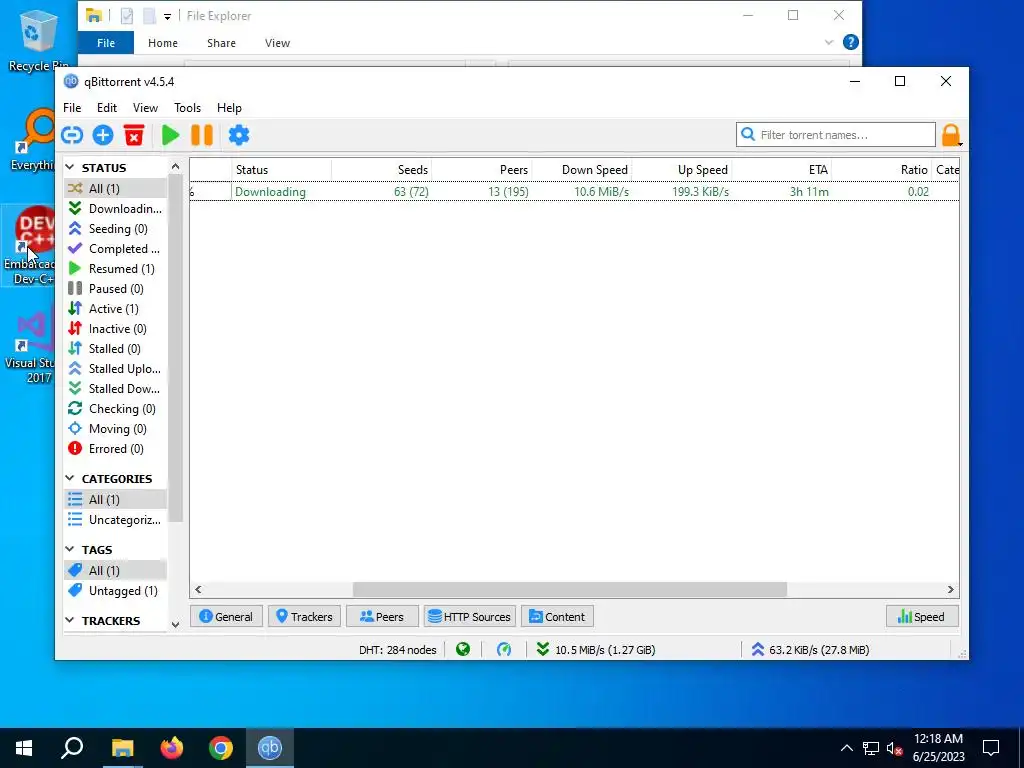The height and width of the screenshot is (768, 1024).
Task: Open qBittorrent File menu
Action: pyautogui.click(x=72, y=108)
